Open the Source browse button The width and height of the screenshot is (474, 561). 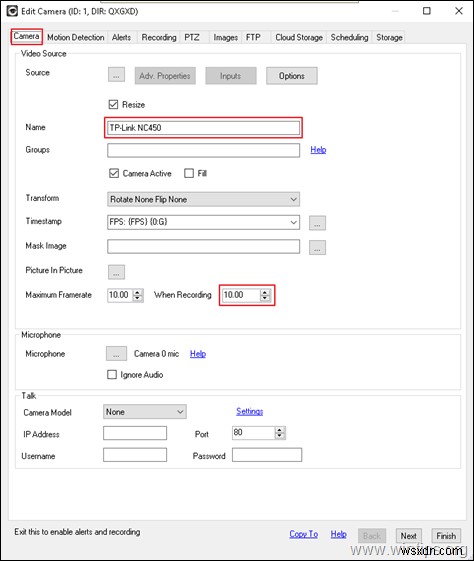[116, 75]
